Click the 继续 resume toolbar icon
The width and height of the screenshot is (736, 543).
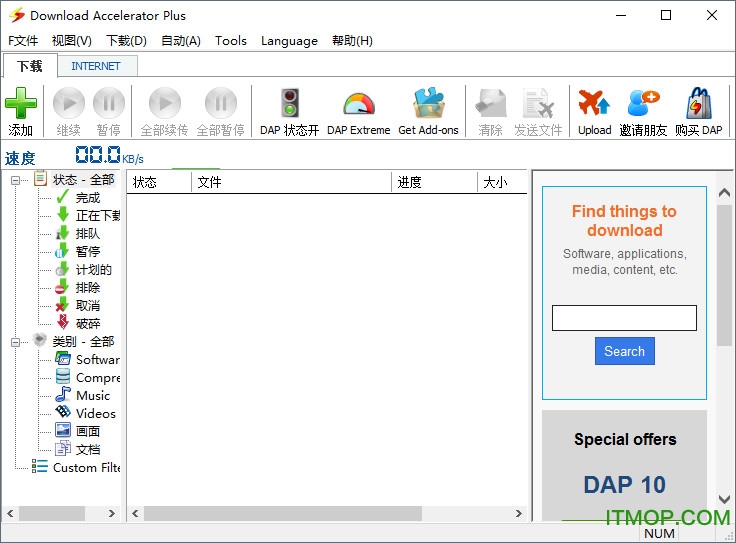[x=69, y=103]
